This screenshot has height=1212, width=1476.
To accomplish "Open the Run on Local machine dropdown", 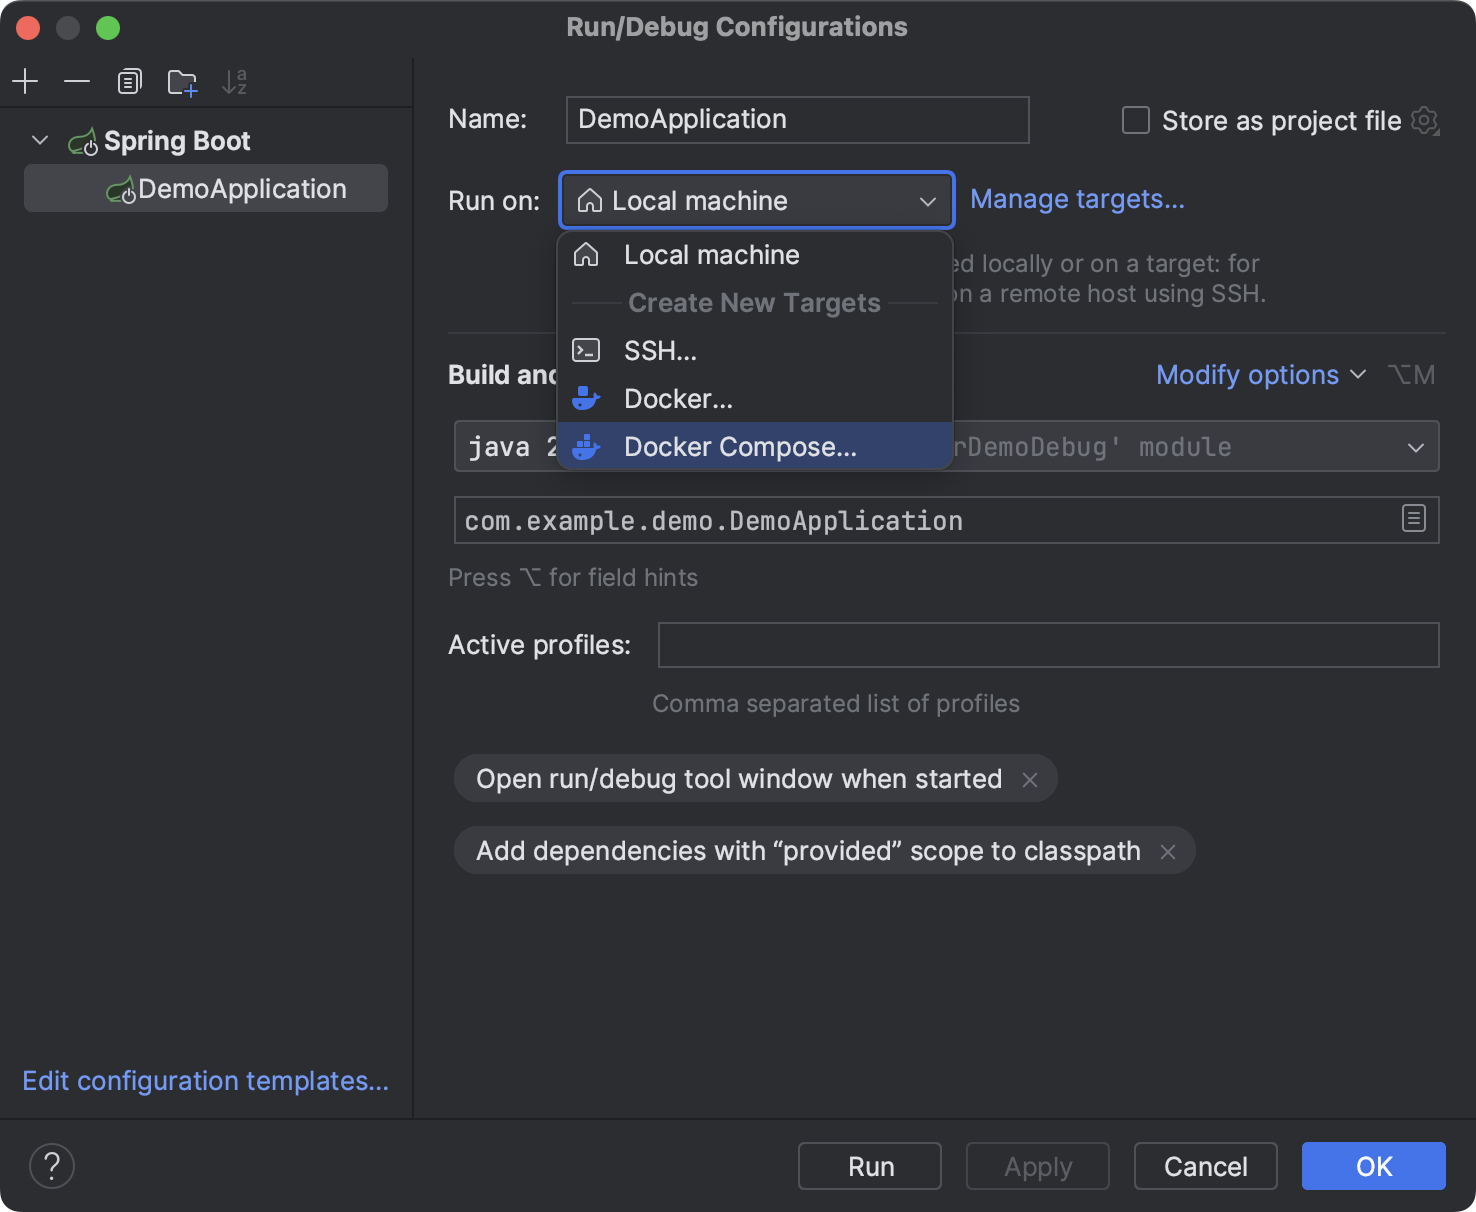I will click(756, 201).
